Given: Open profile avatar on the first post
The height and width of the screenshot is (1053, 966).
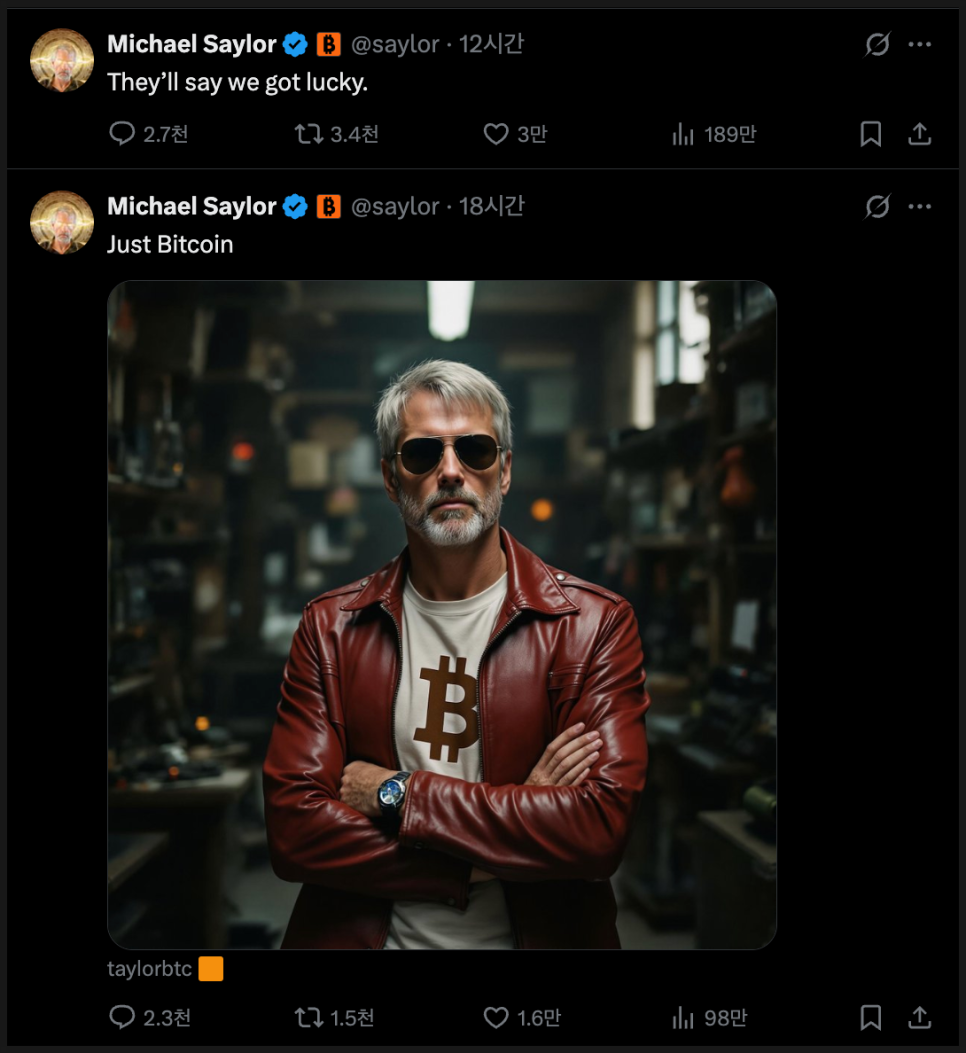Looking at the screenshot, I should coord(62,60).
